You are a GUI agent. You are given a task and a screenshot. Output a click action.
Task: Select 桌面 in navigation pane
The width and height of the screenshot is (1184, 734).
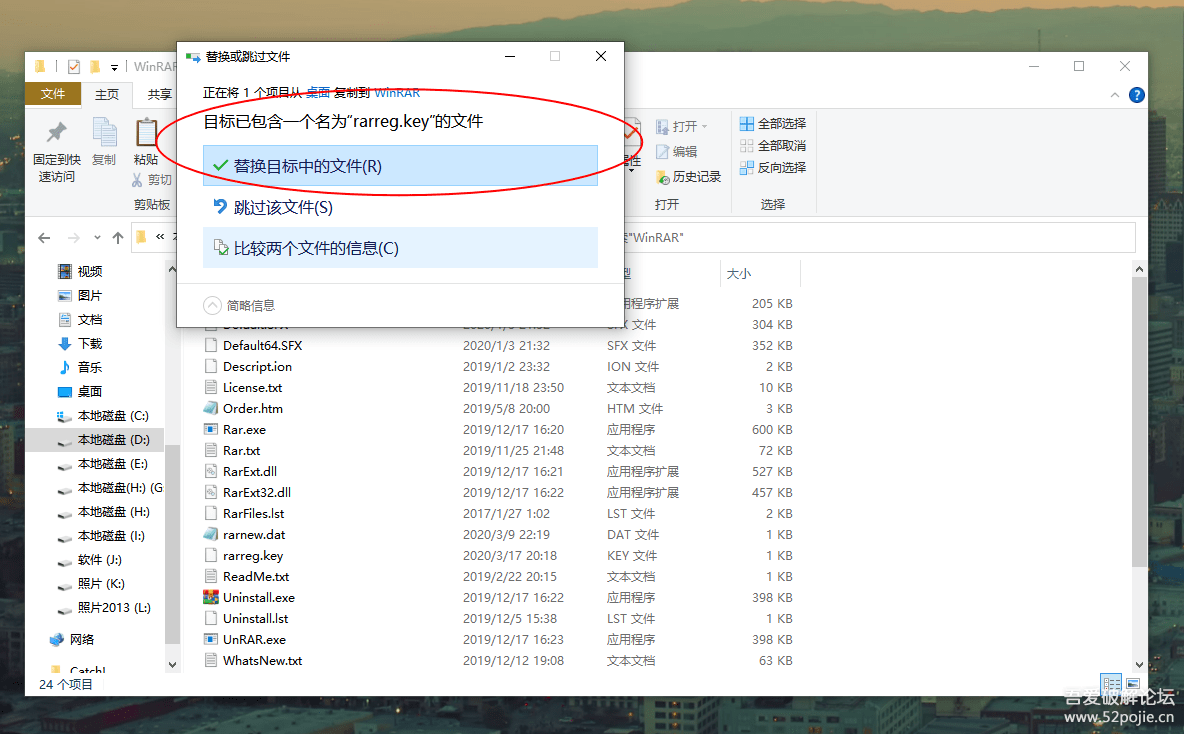click(90, 391)
